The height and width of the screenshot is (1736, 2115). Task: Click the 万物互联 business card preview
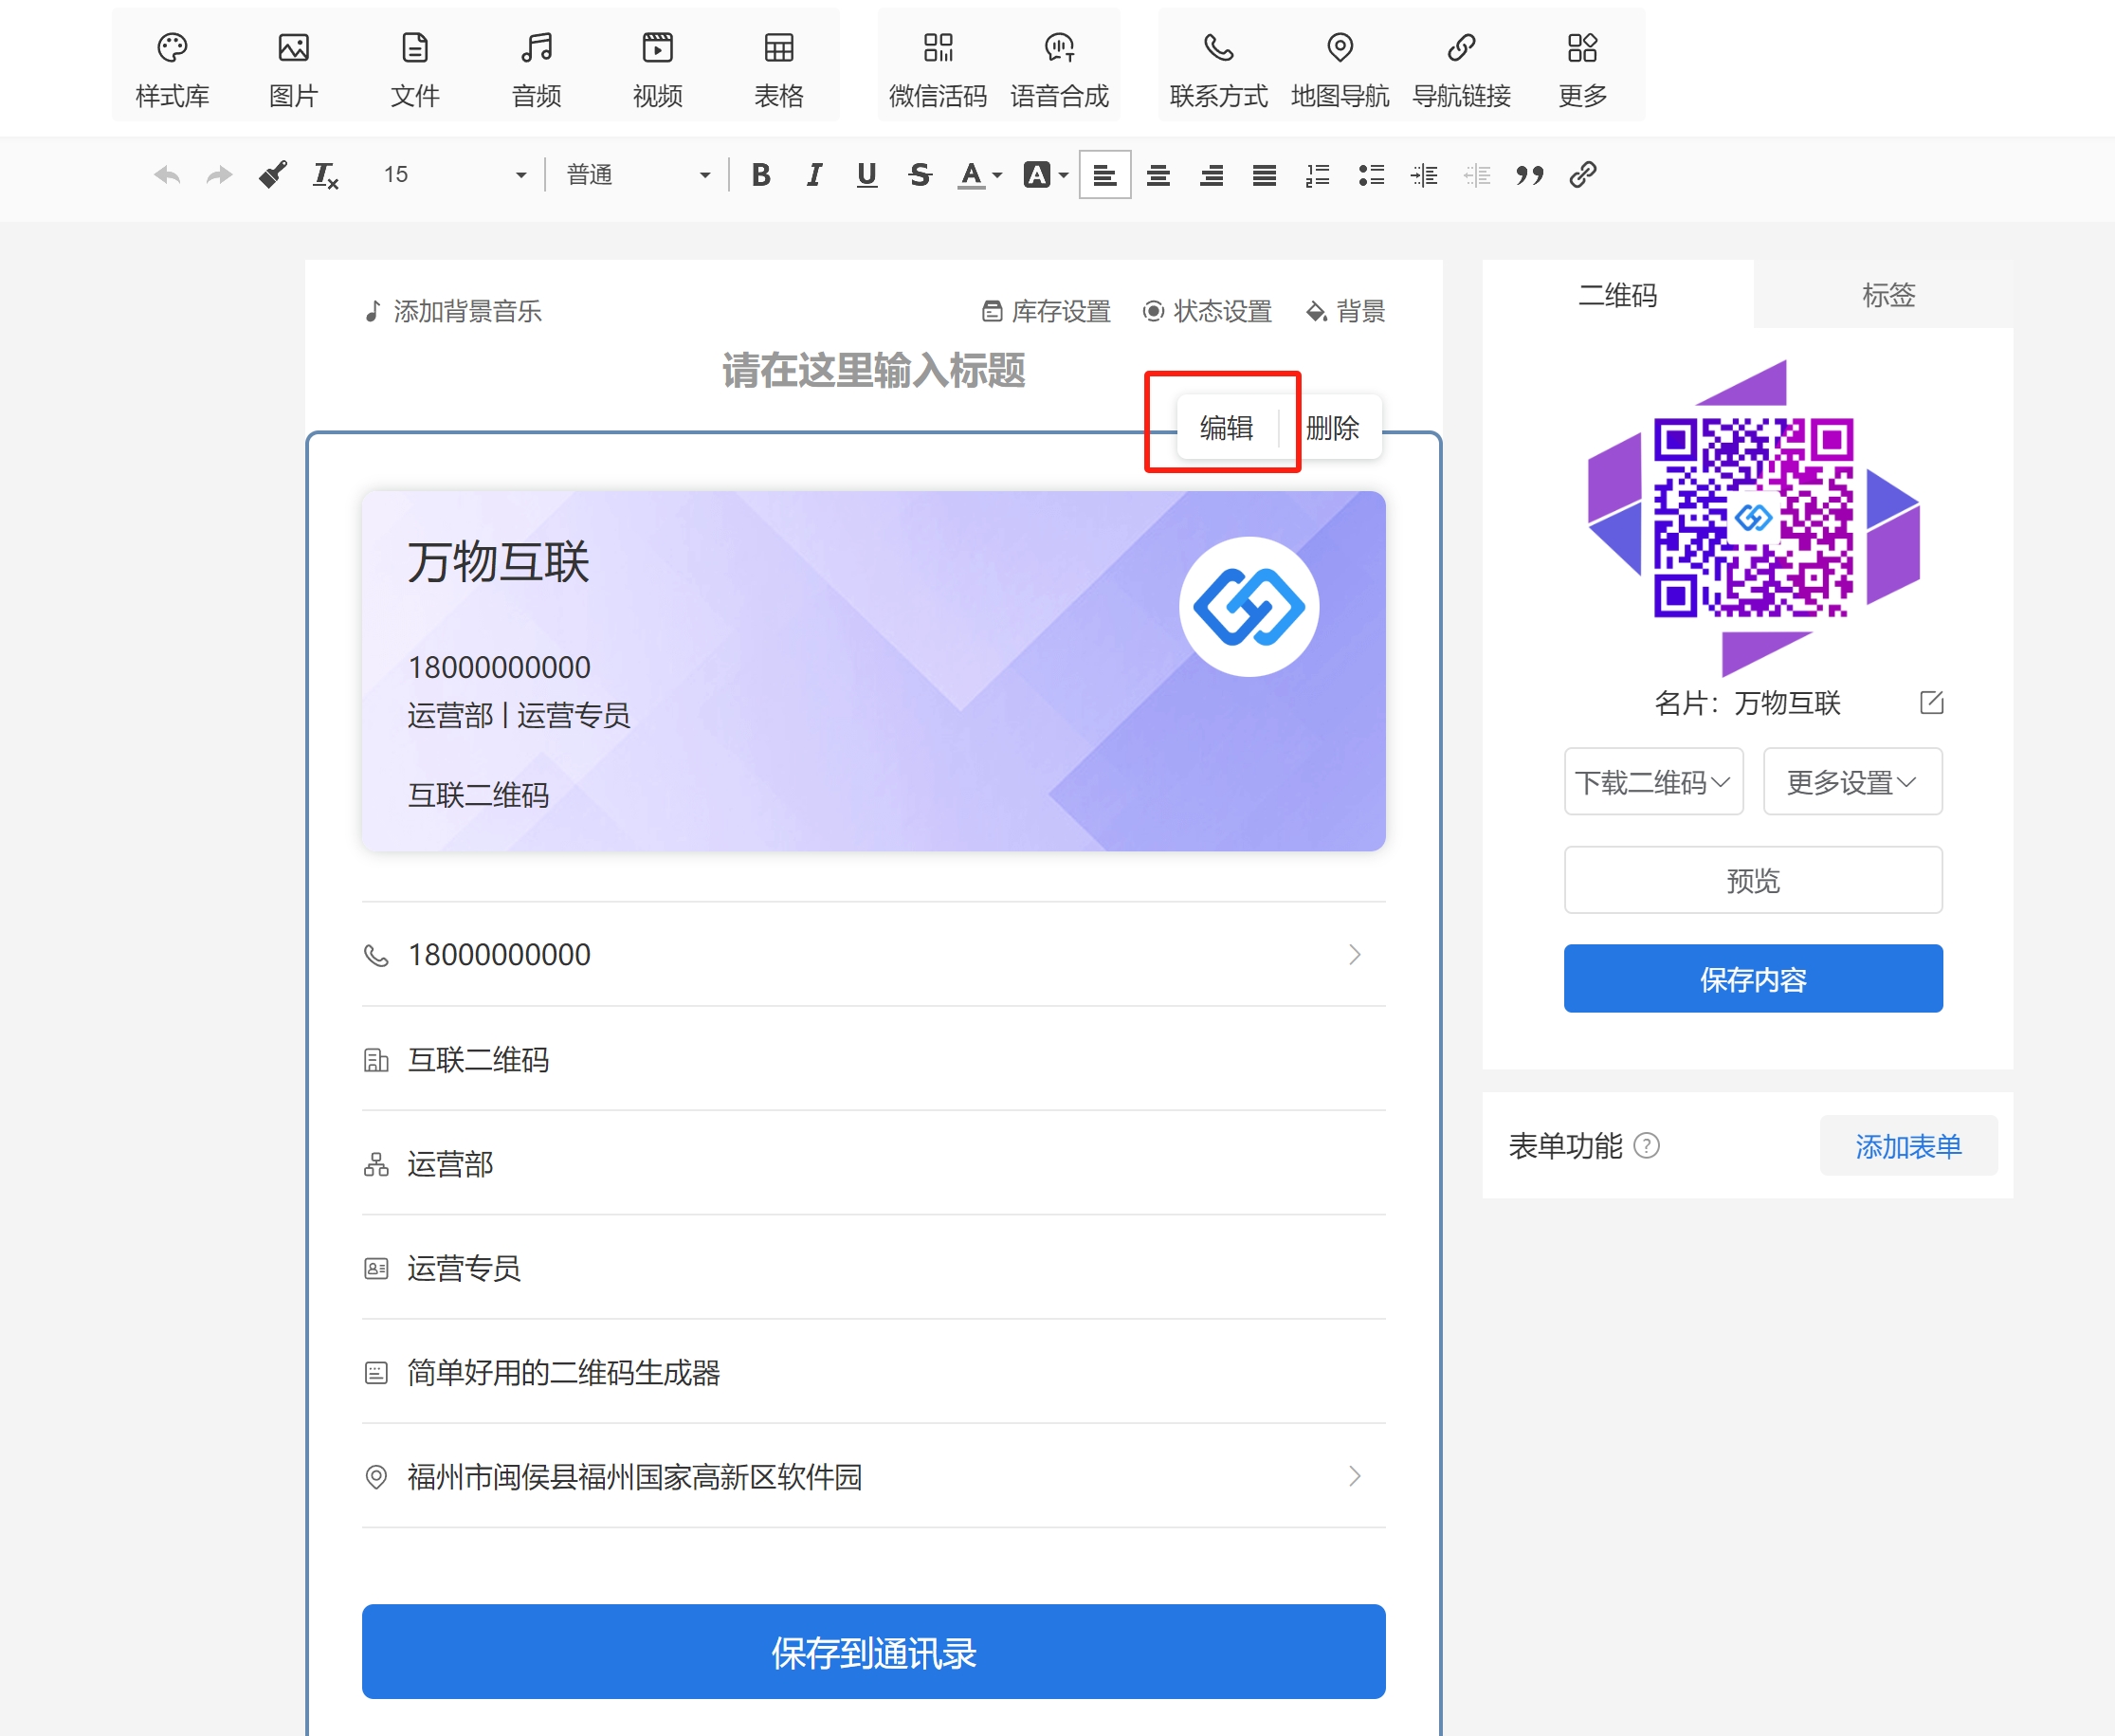[873, 670]
